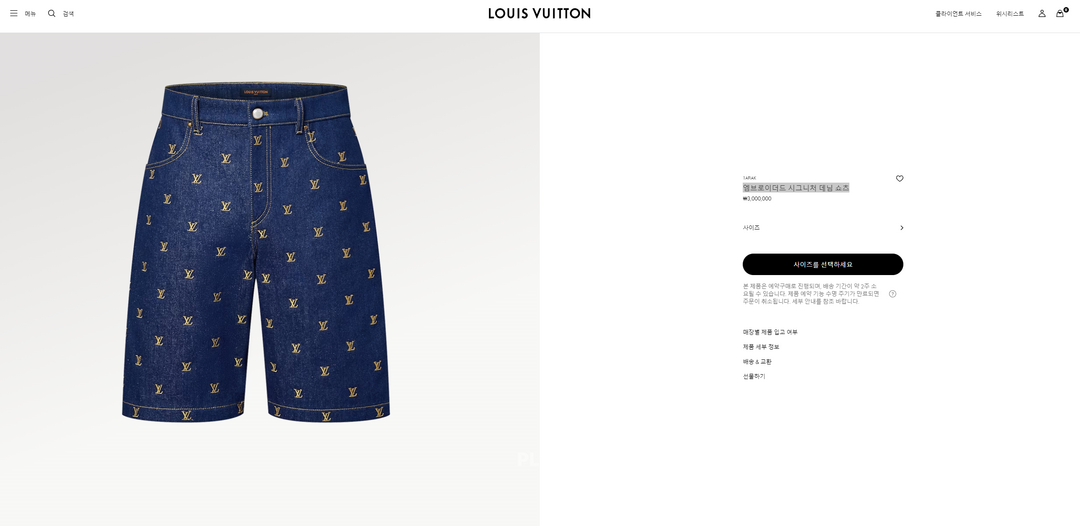The width and height of the screenshot is (1080, 526).
Task: Expand the size chevron arrow
Action: pos(901,228)
